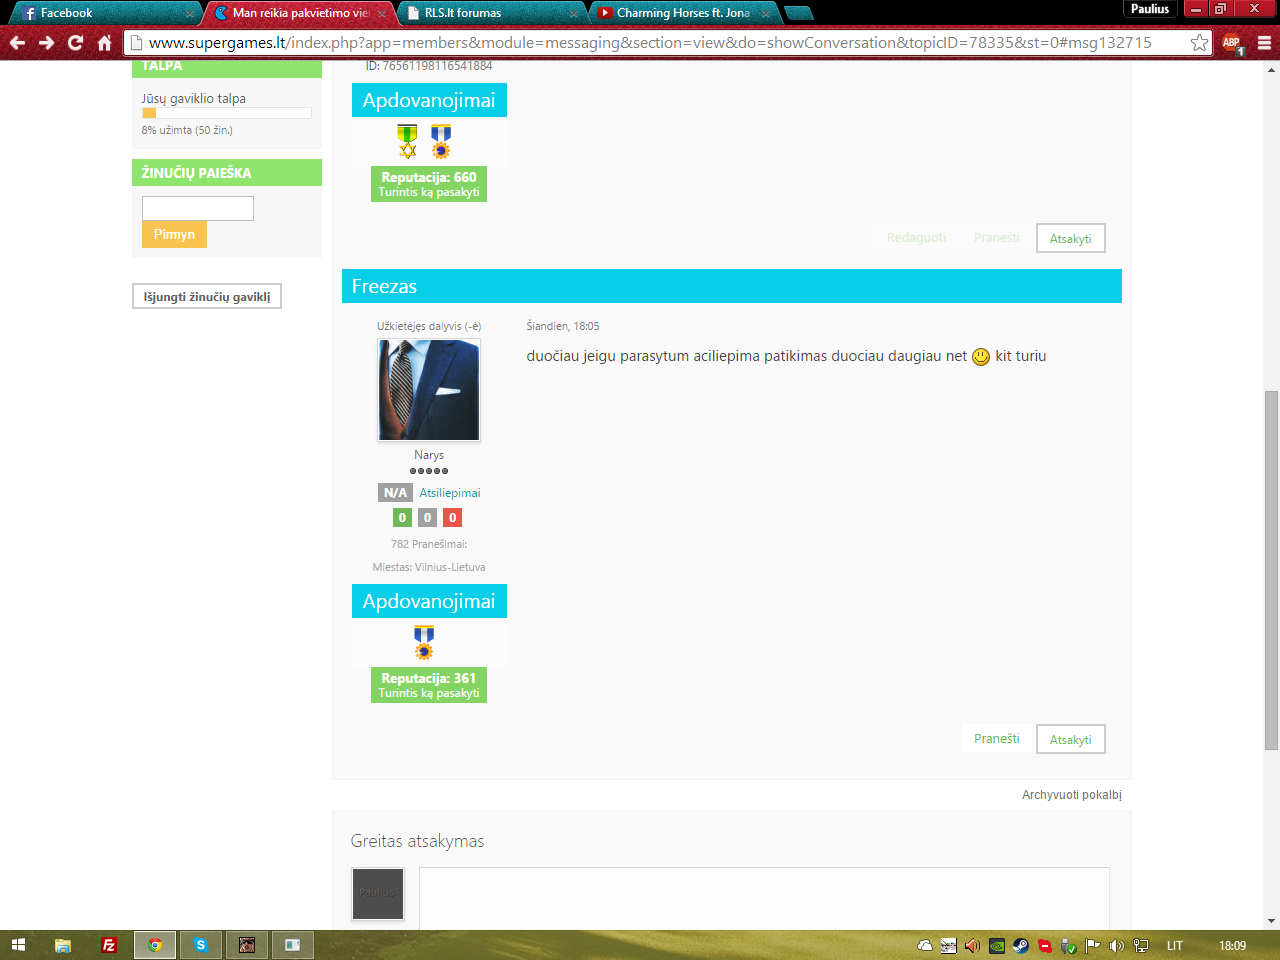Click the green-yellow star medal award
The width and height of the screenshot is (1280, 960).
point(407,141)
